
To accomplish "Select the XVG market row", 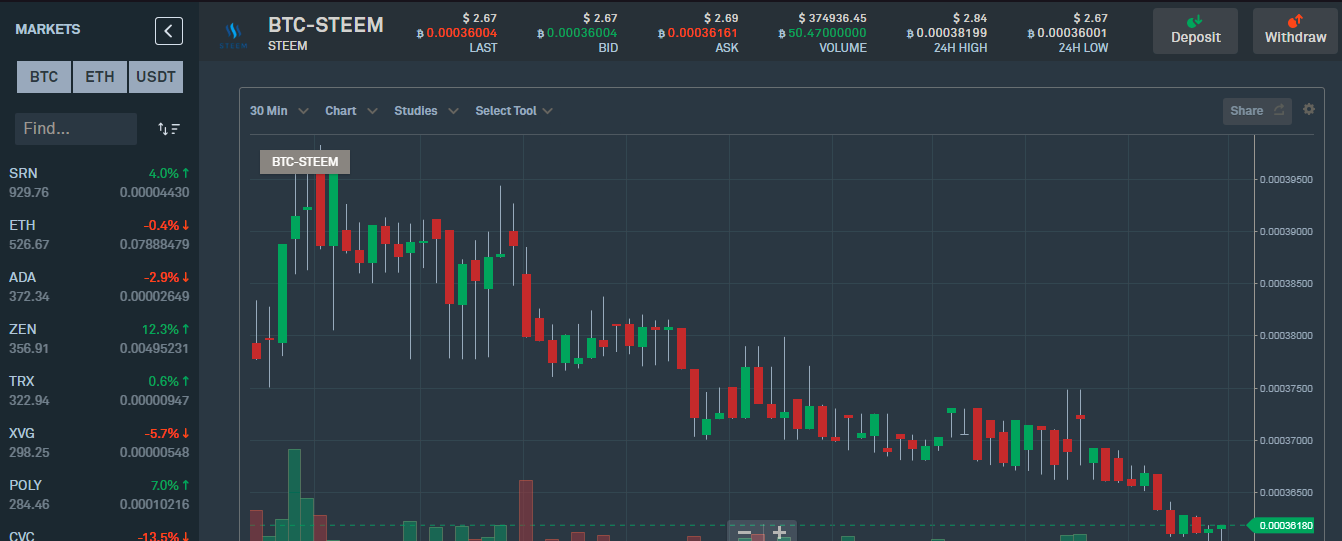I will pos(99,443).
